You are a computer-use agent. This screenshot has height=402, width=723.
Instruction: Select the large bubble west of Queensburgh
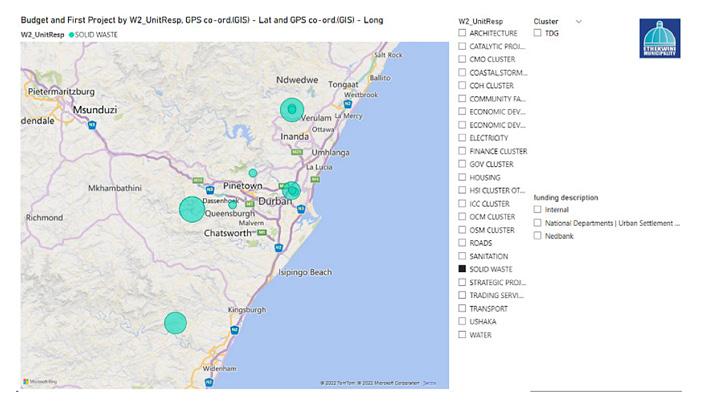pyautogui.click(x=192, y=209)
